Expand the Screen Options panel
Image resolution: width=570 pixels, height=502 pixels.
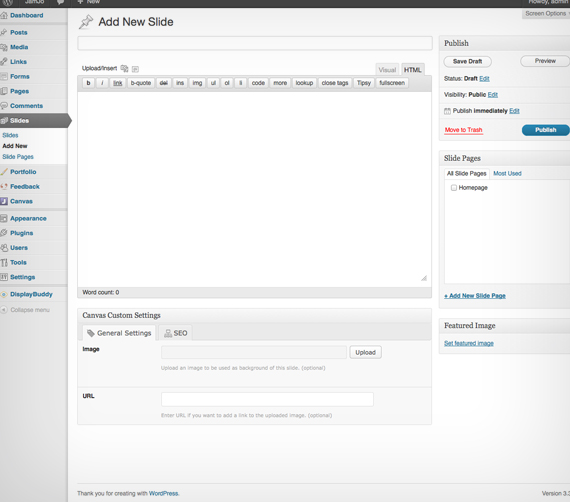tap(546, 13)
